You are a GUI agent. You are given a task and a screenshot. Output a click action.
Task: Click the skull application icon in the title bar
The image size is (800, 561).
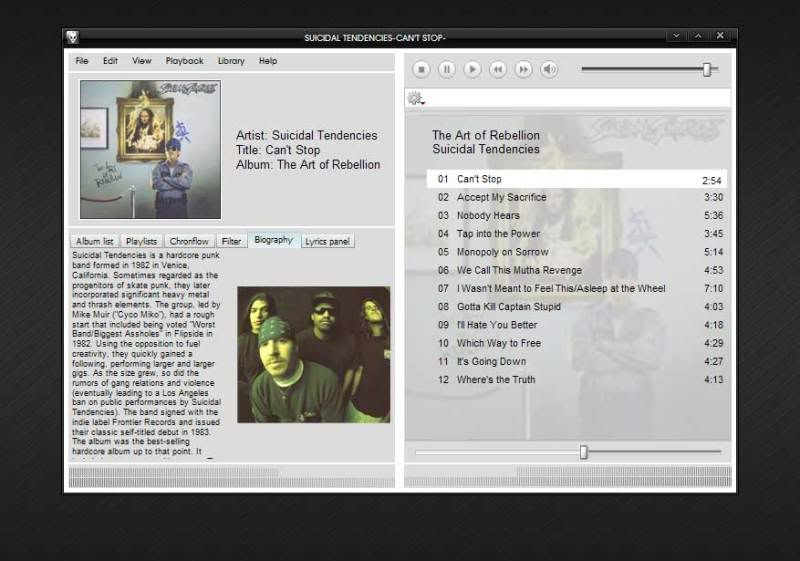tap(72, 37)
